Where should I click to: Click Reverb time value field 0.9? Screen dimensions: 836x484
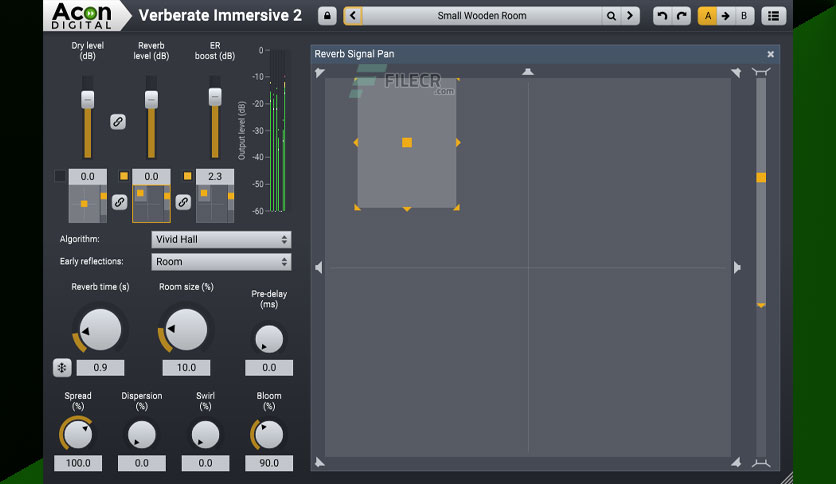100,367
